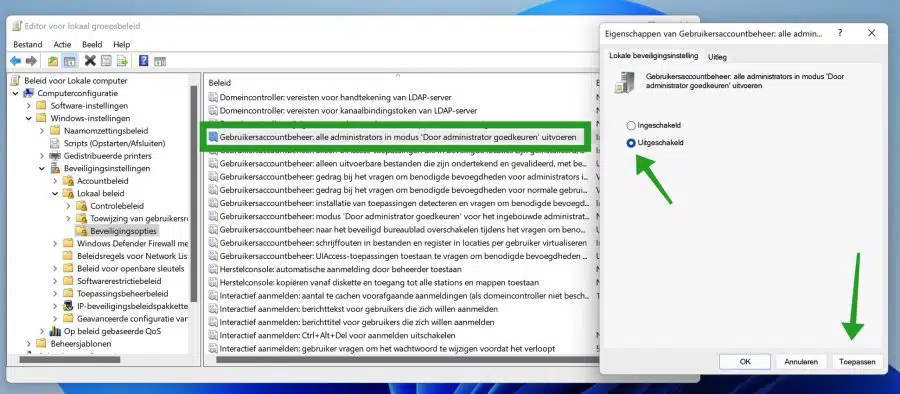Click the Computerconfiguratie computer icon
The image size is (900, 394).
(x=28, y=93)
